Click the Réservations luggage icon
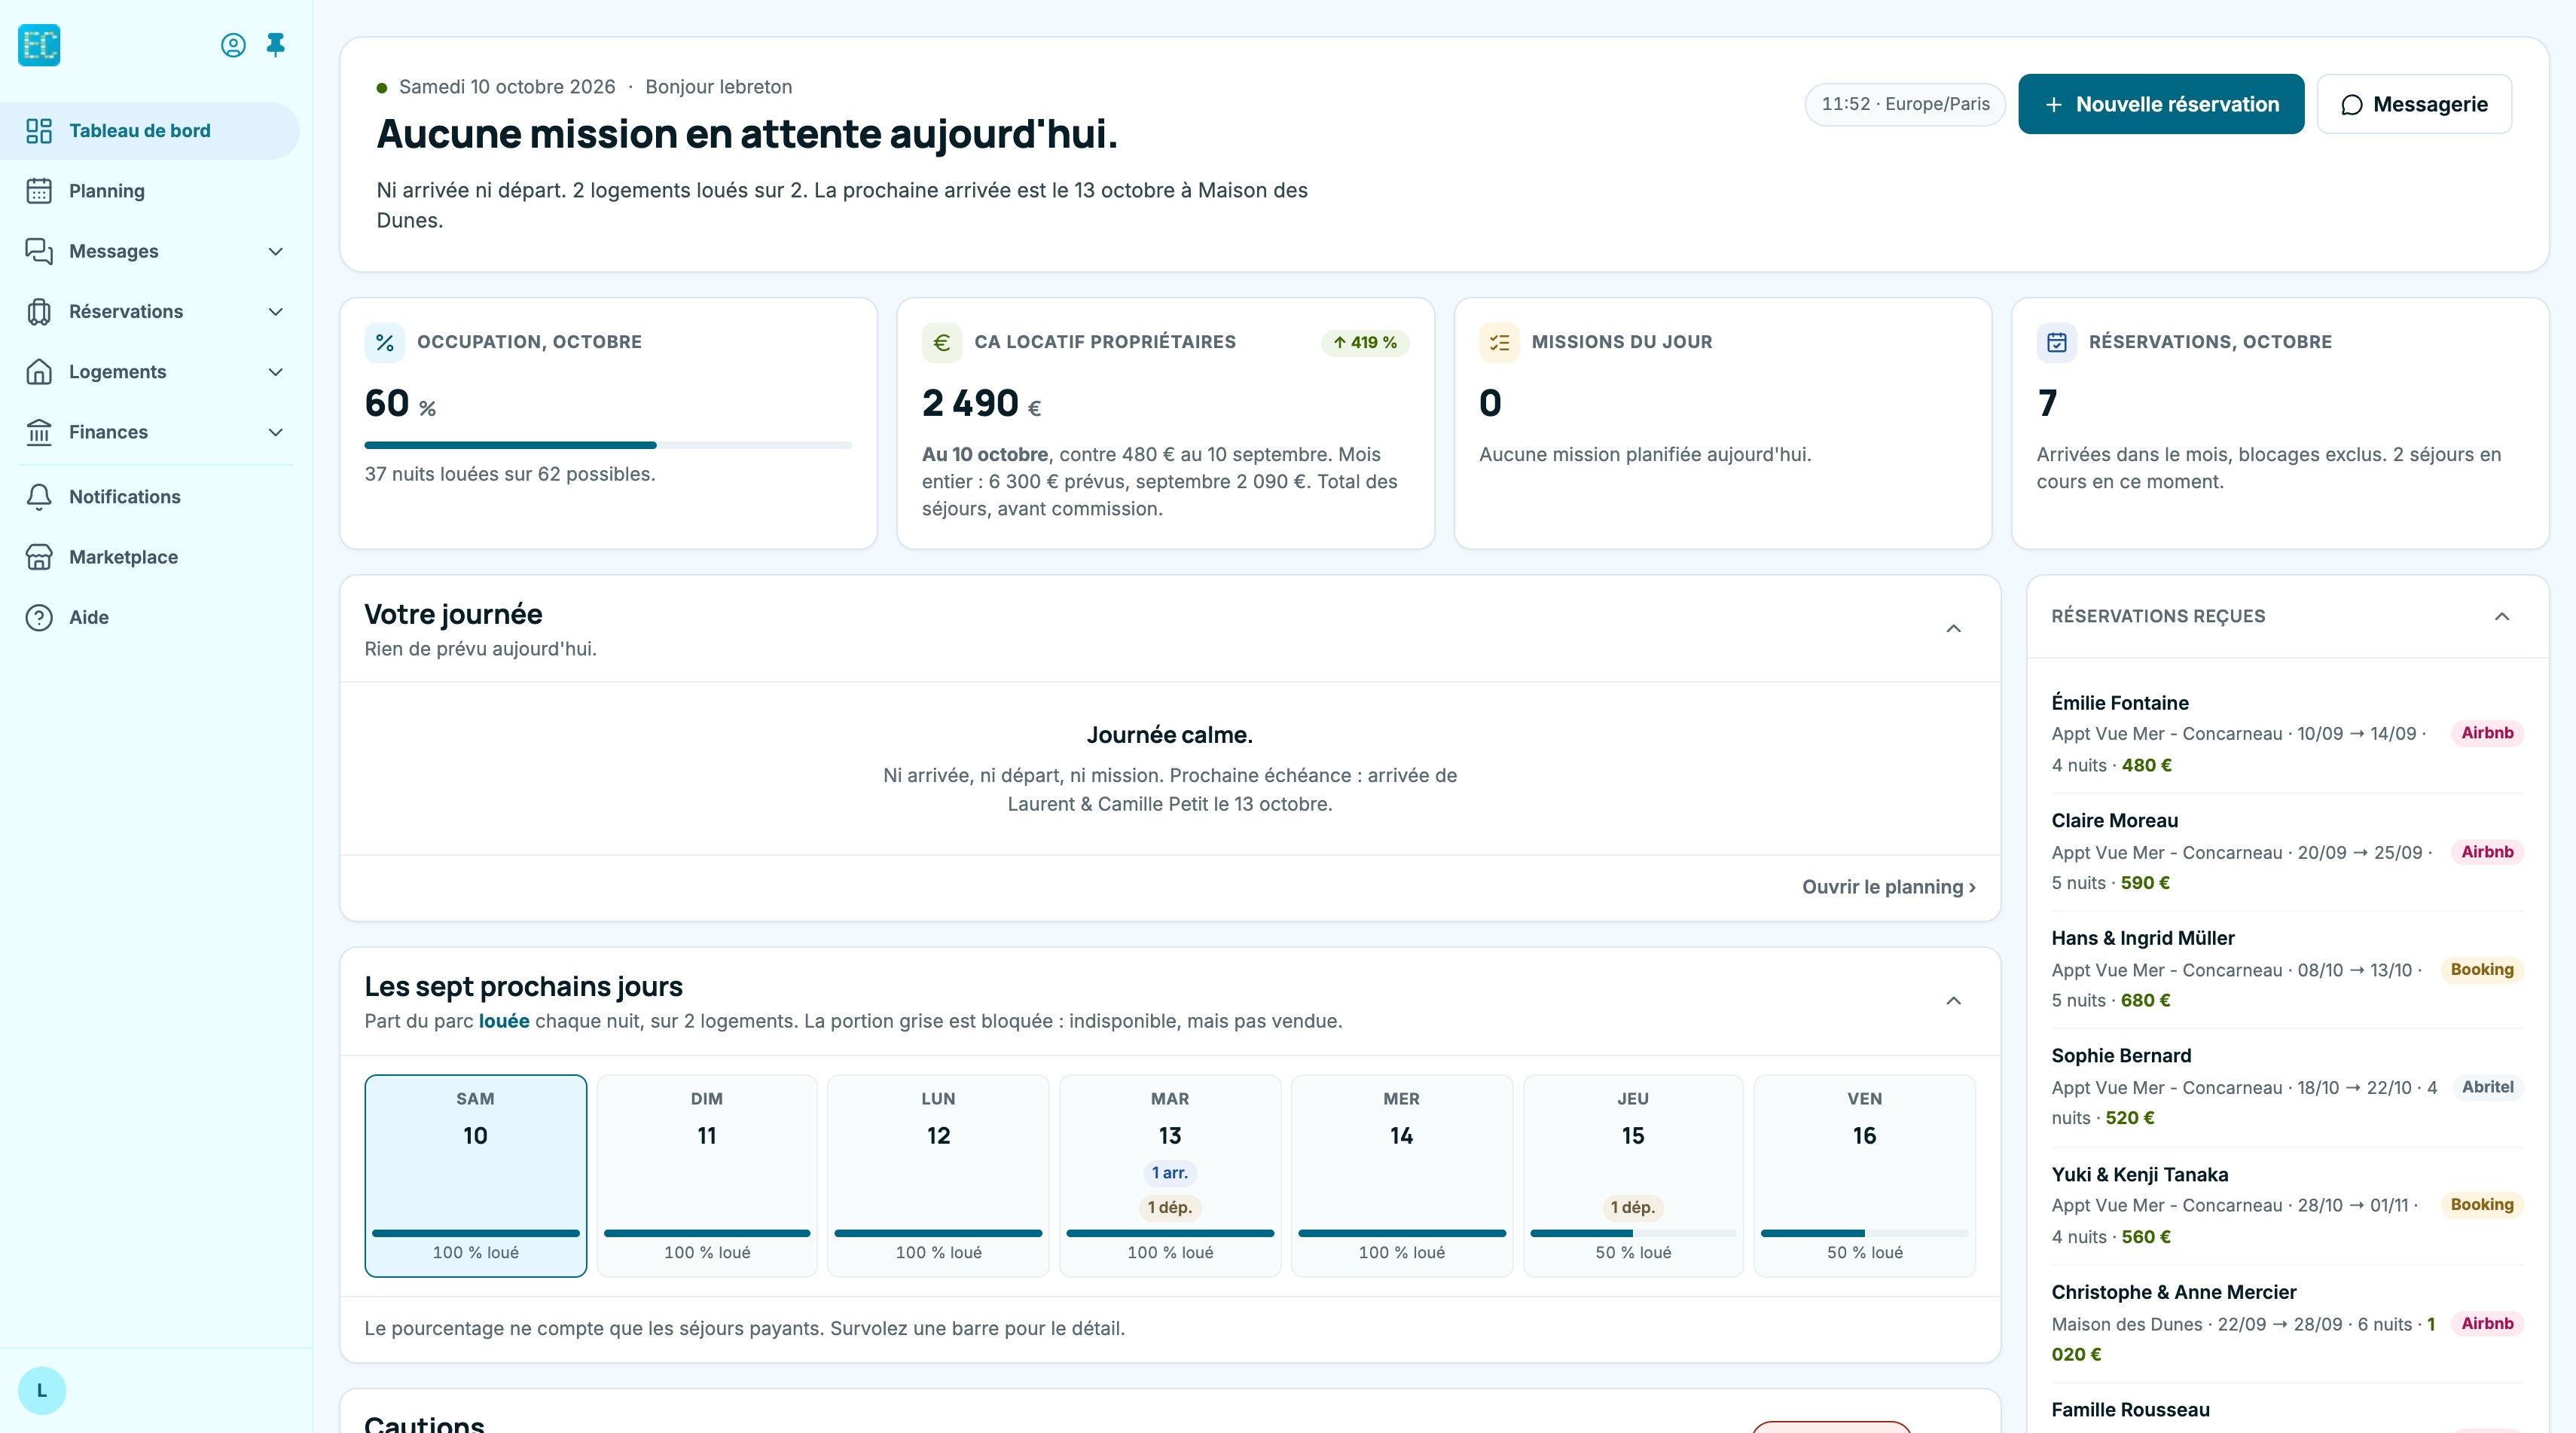2576x1433 pixels. 39,312
